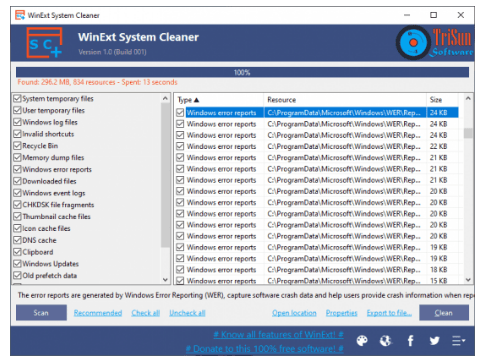Viewport: 482px width, 363px height.
Task: Click Check all link
Action: [146, 313]
